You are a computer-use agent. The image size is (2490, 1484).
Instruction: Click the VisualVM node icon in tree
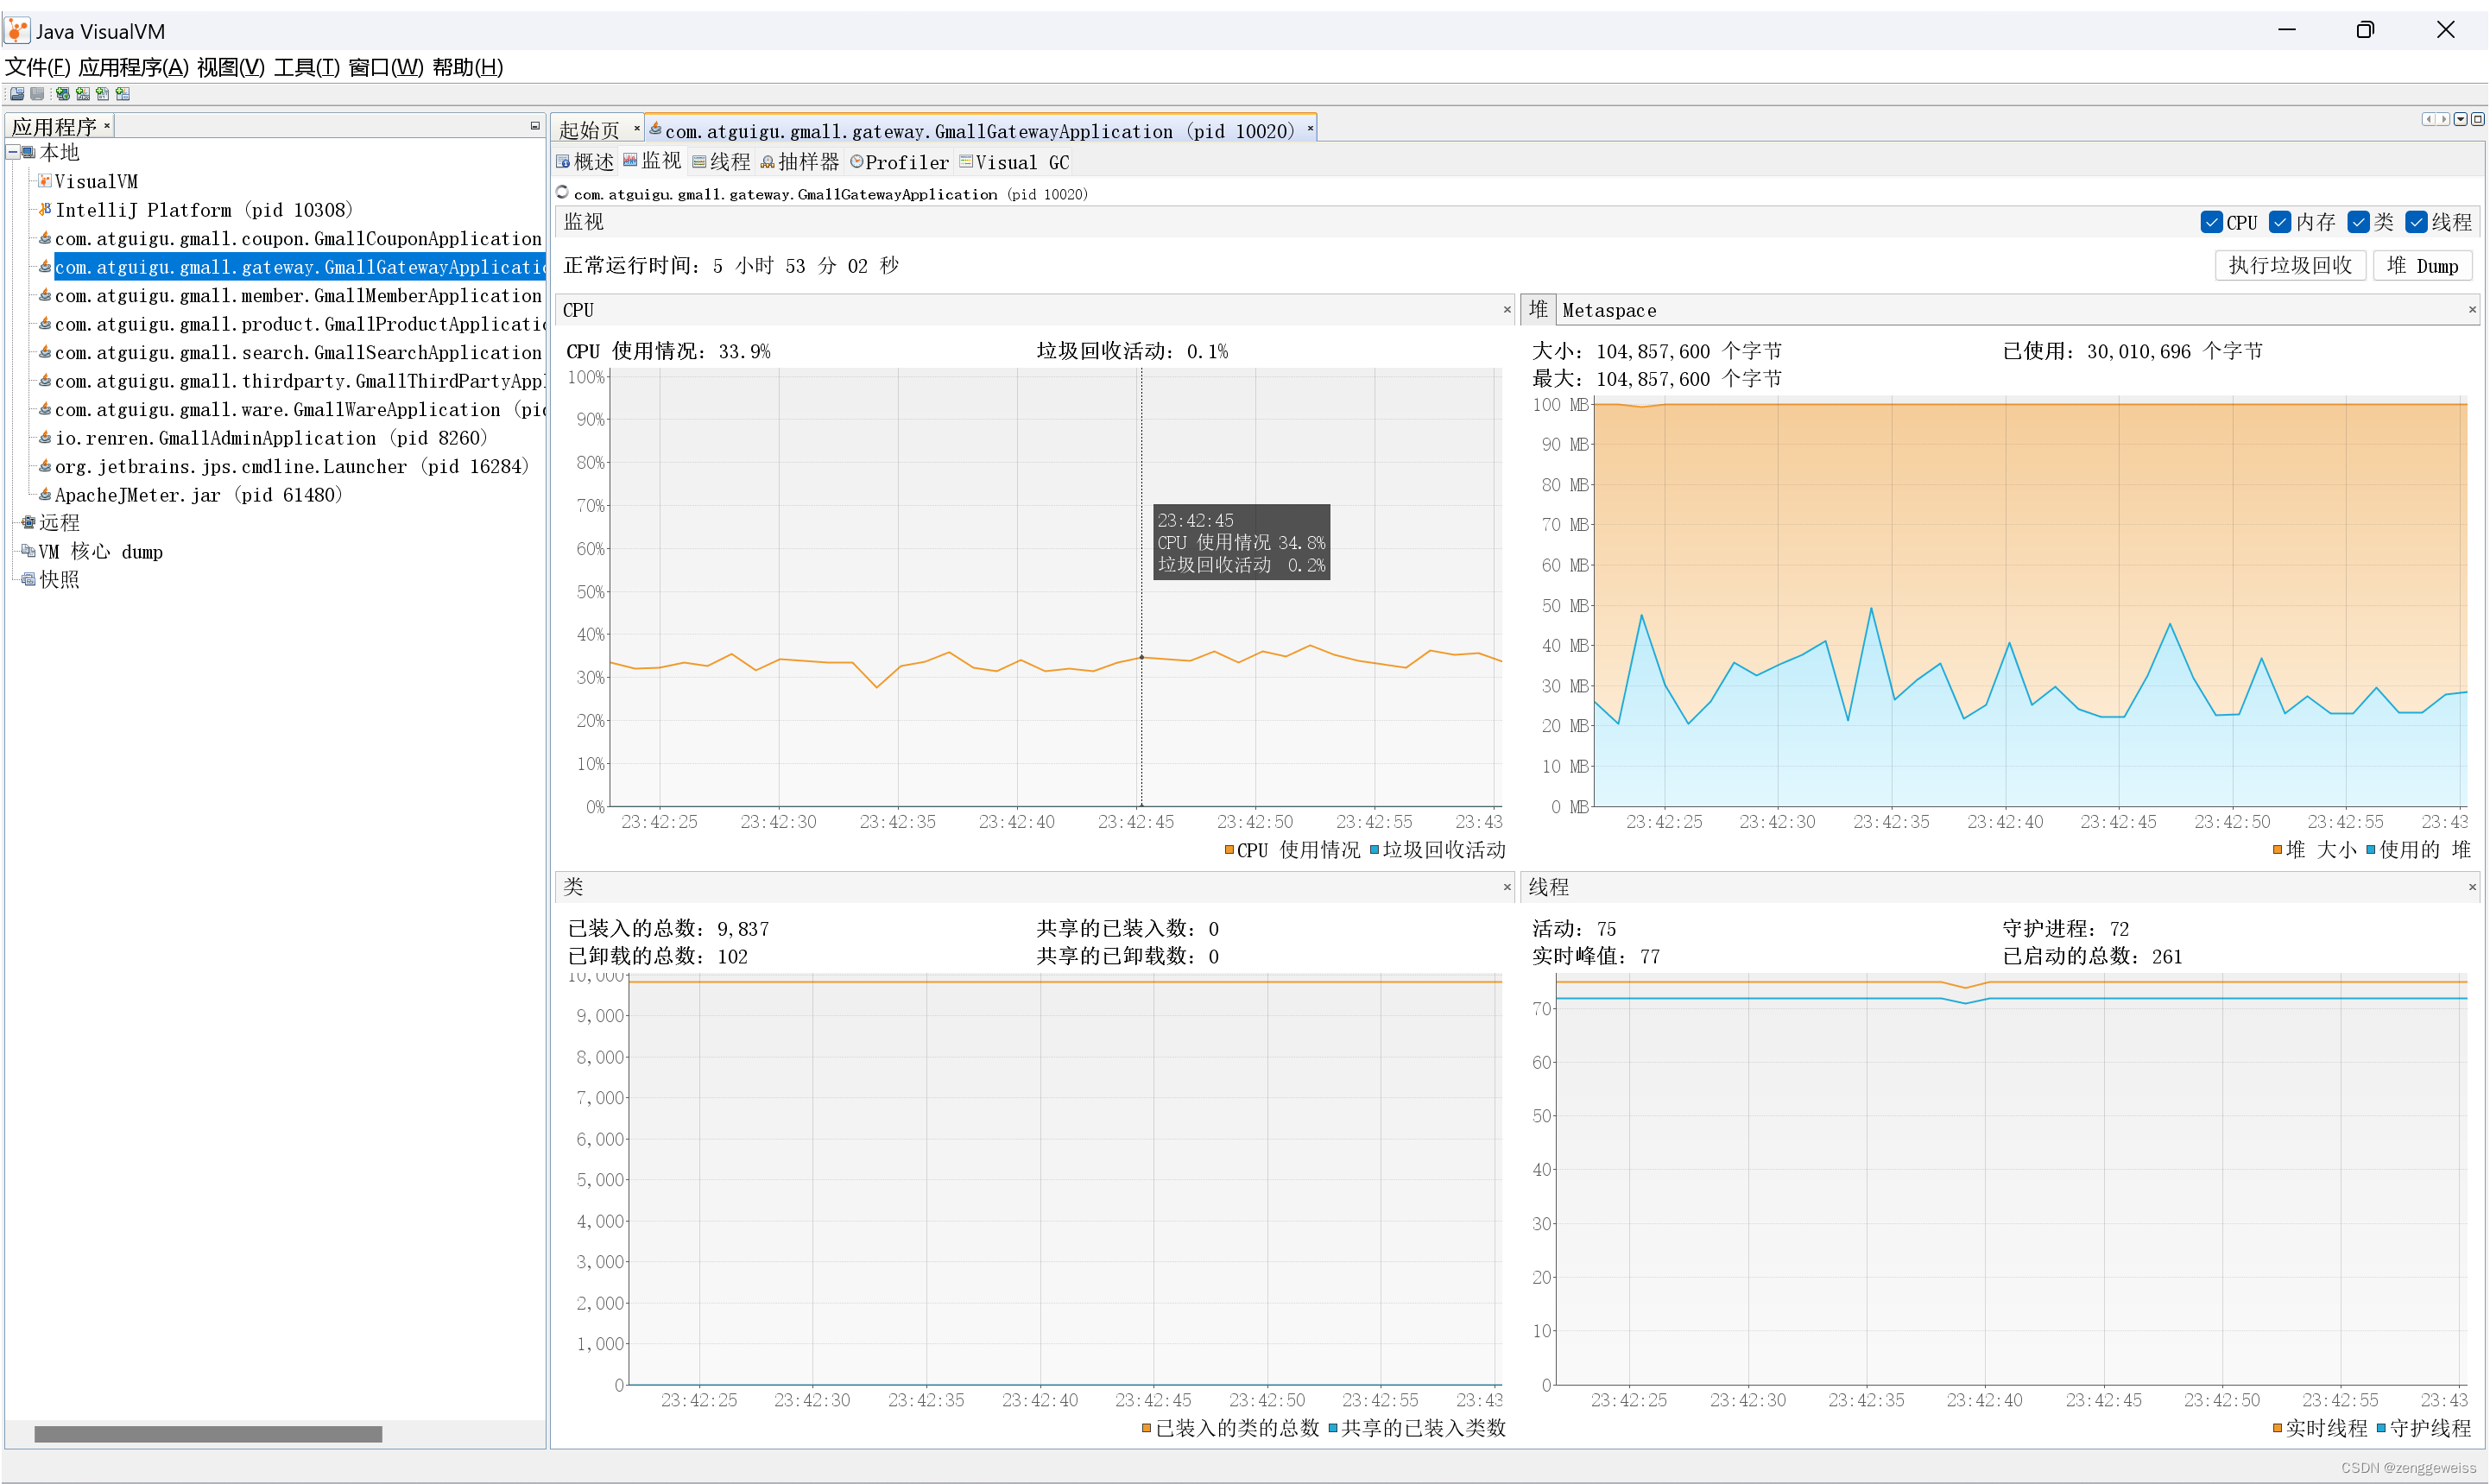pos(45,181)
